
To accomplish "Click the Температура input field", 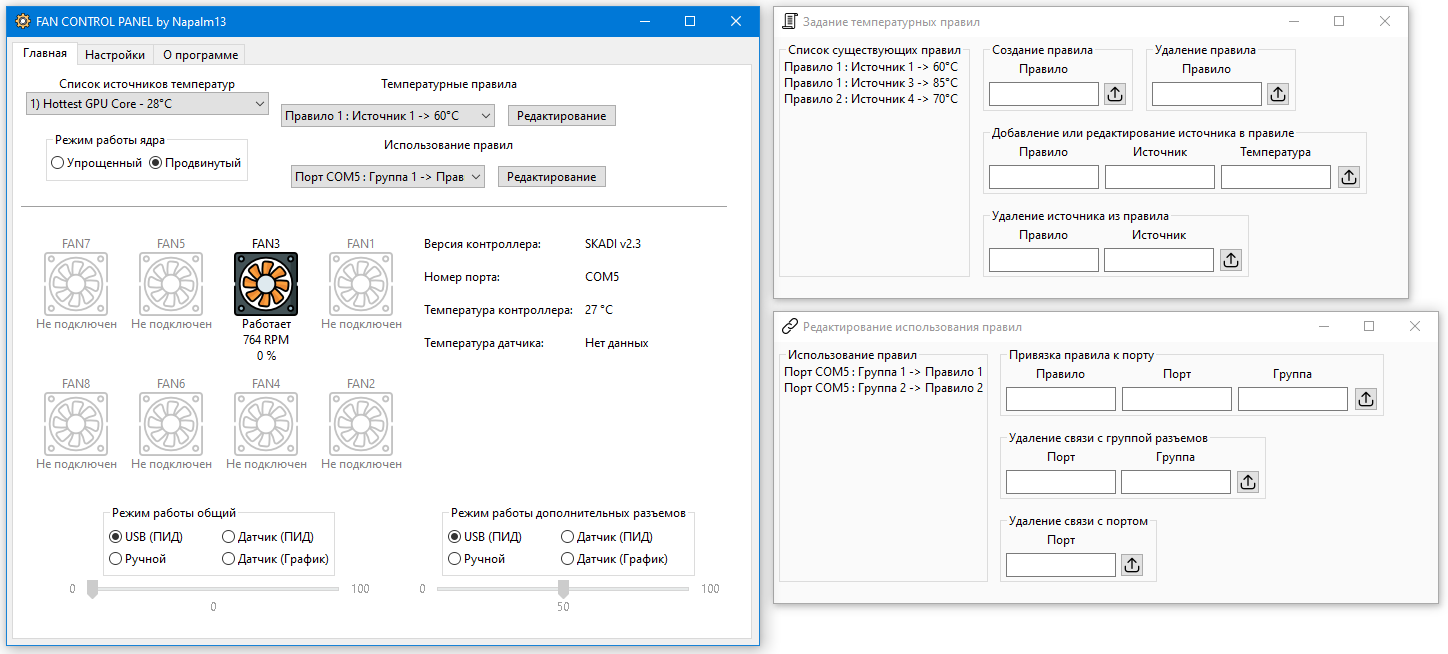I will (1276, 177).
